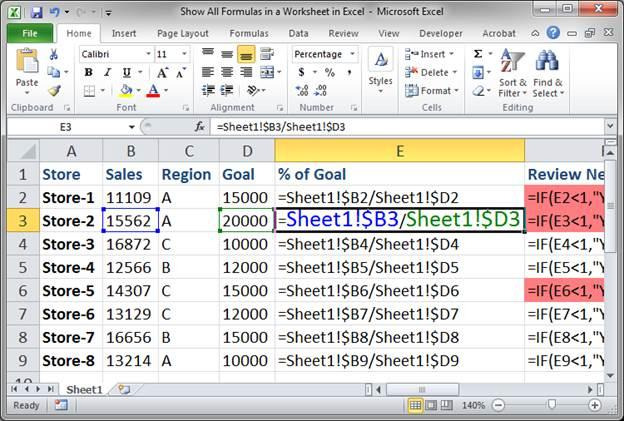Switch to the Data tab
The image size is (624, 421).
tap(298, 33)
